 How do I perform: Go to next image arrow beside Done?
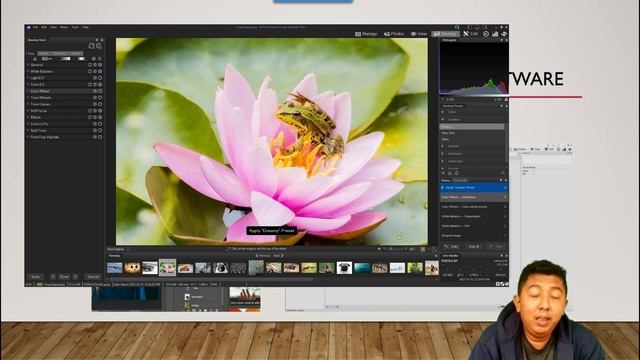(x=76, y=277)
